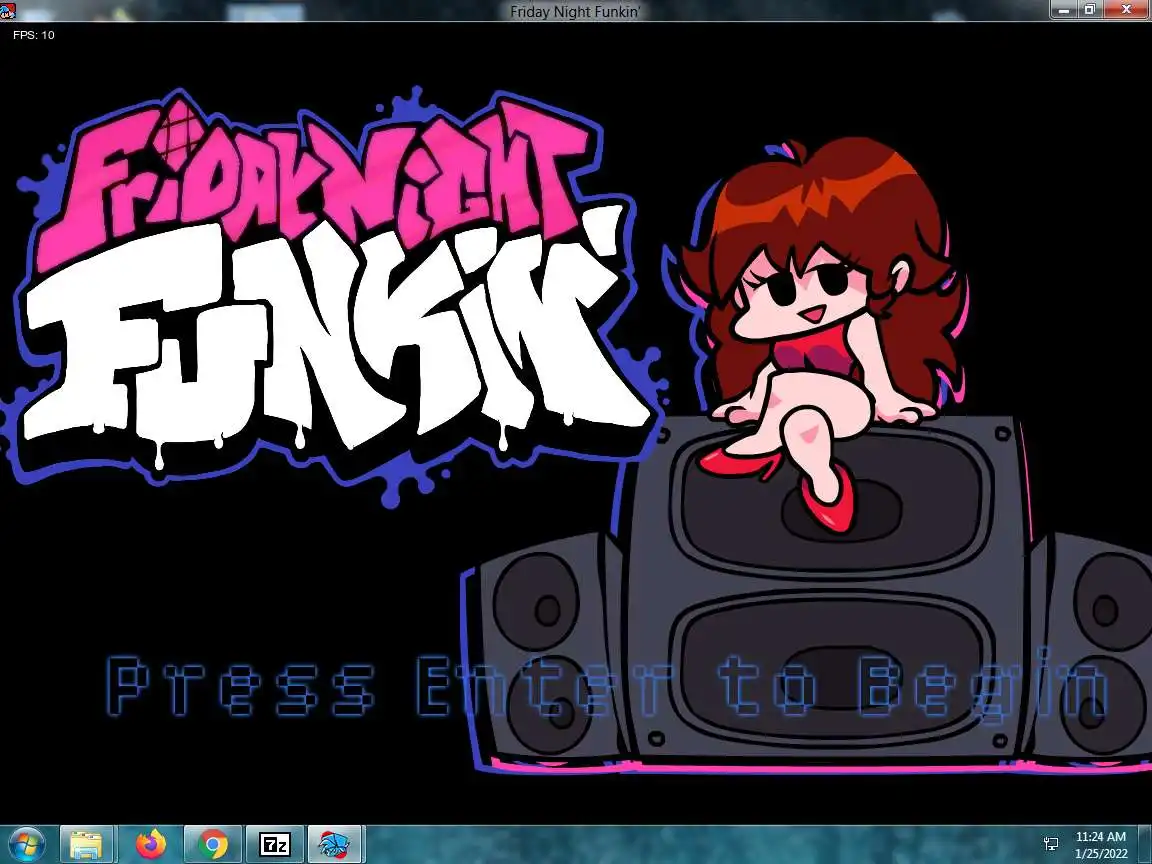Image resolution: width=1152 pixels, height=864 pixels.
Task: Launch Google Chrome from the taskbar
Action: coord(212,845)
